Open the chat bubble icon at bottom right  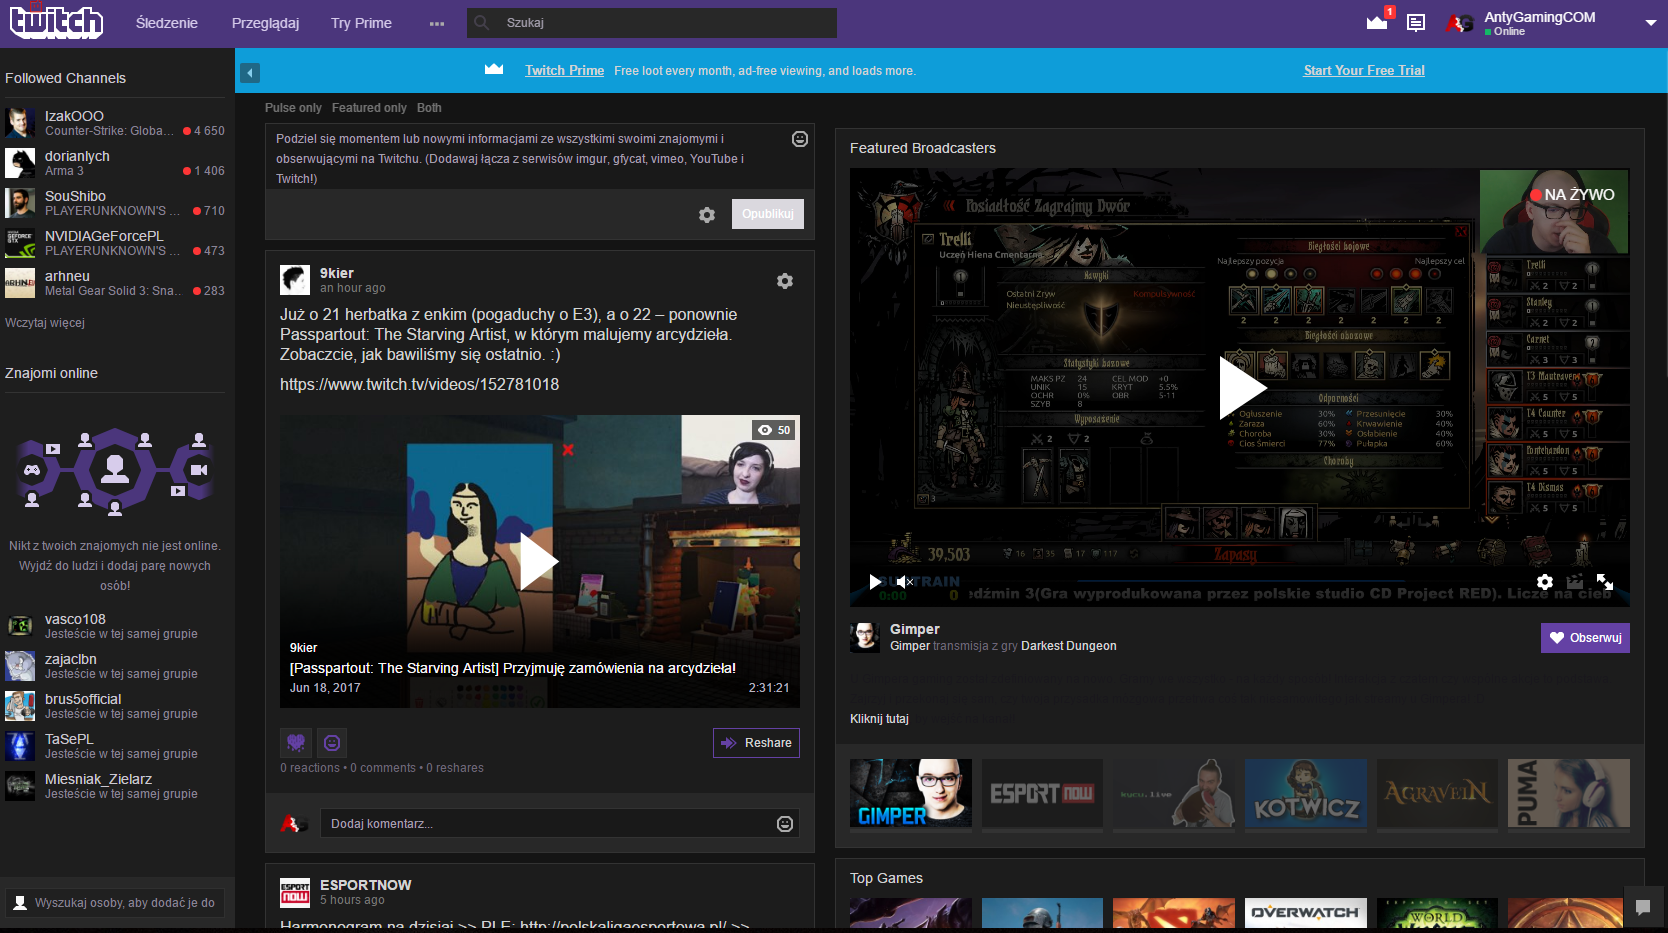click(x=1642, y=907)
